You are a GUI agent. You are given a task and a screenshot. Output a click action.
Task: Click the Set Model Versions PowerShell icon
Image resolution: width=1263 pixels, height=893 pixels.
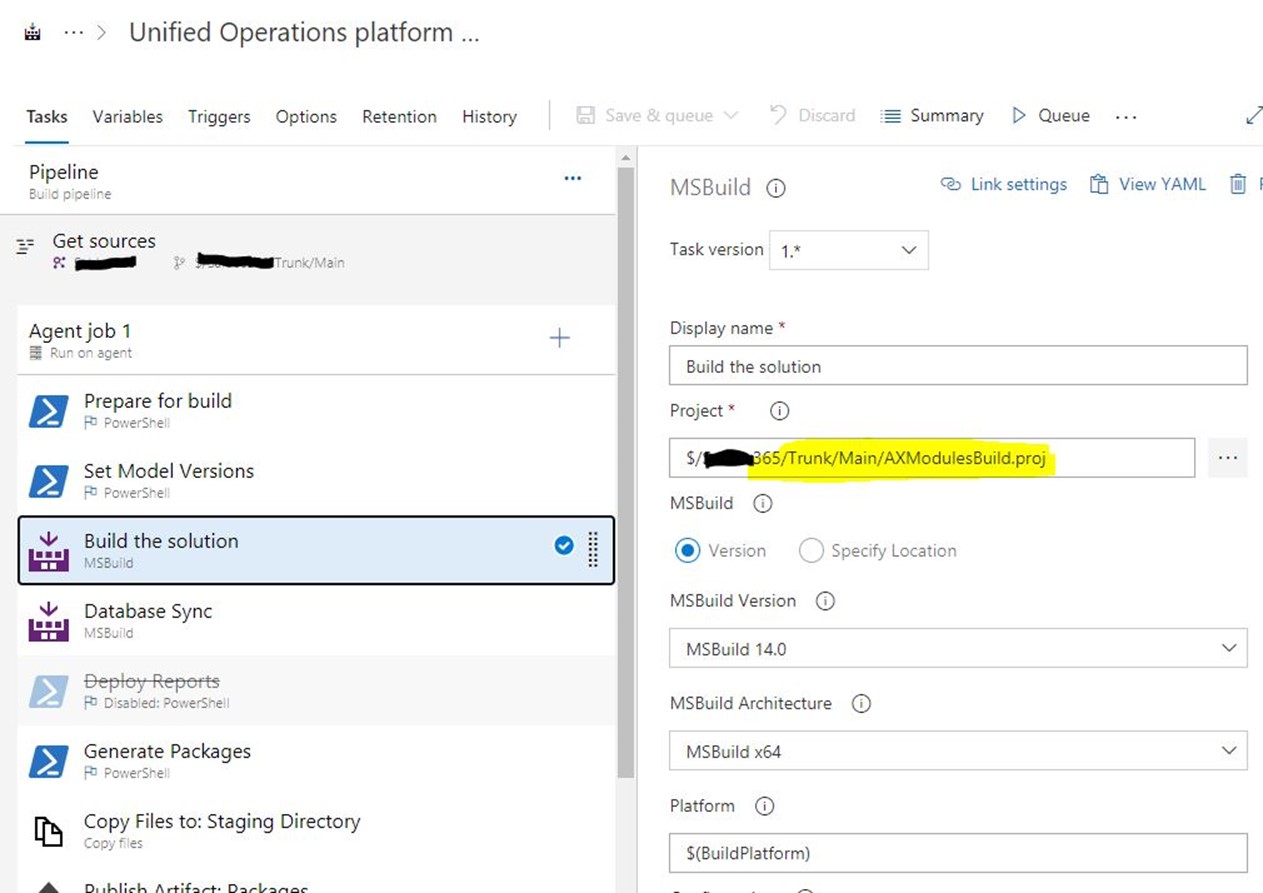click(x=48, y=481)
